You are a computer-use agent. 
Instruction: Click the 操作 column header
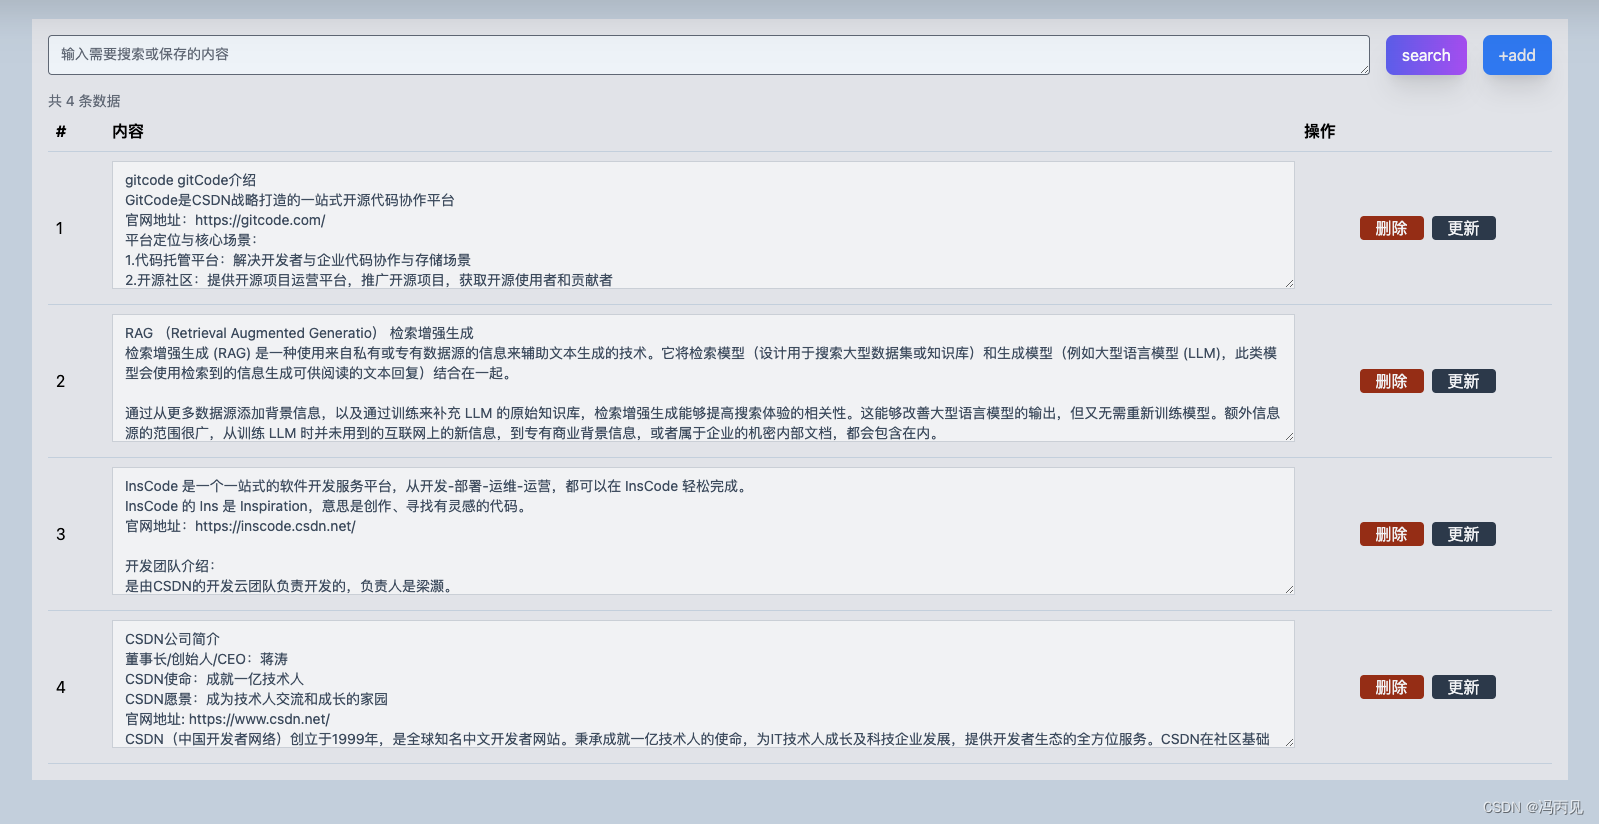pos(1319,131)
